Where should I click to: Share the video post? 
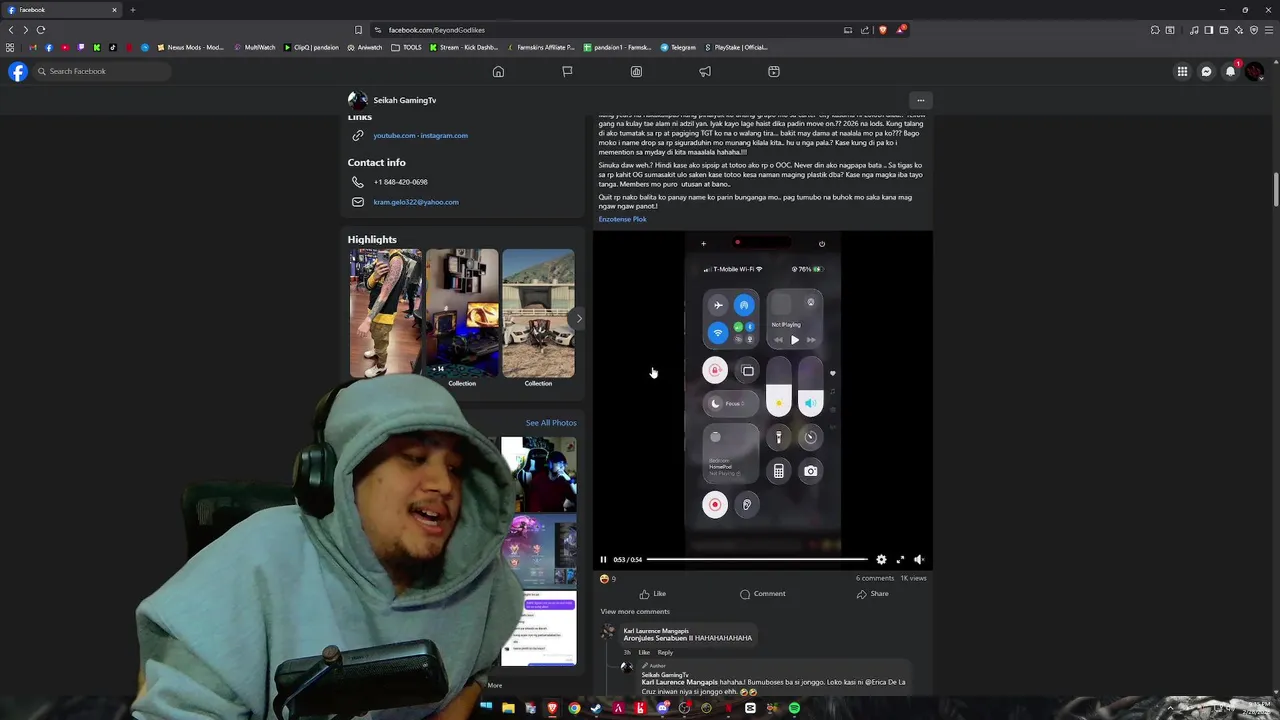873,594
